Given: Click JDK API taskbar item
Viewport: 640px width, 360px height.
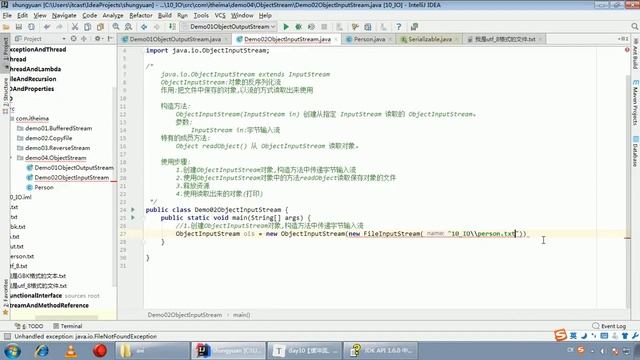Looking at the screenshot, I should pos(380,351).
